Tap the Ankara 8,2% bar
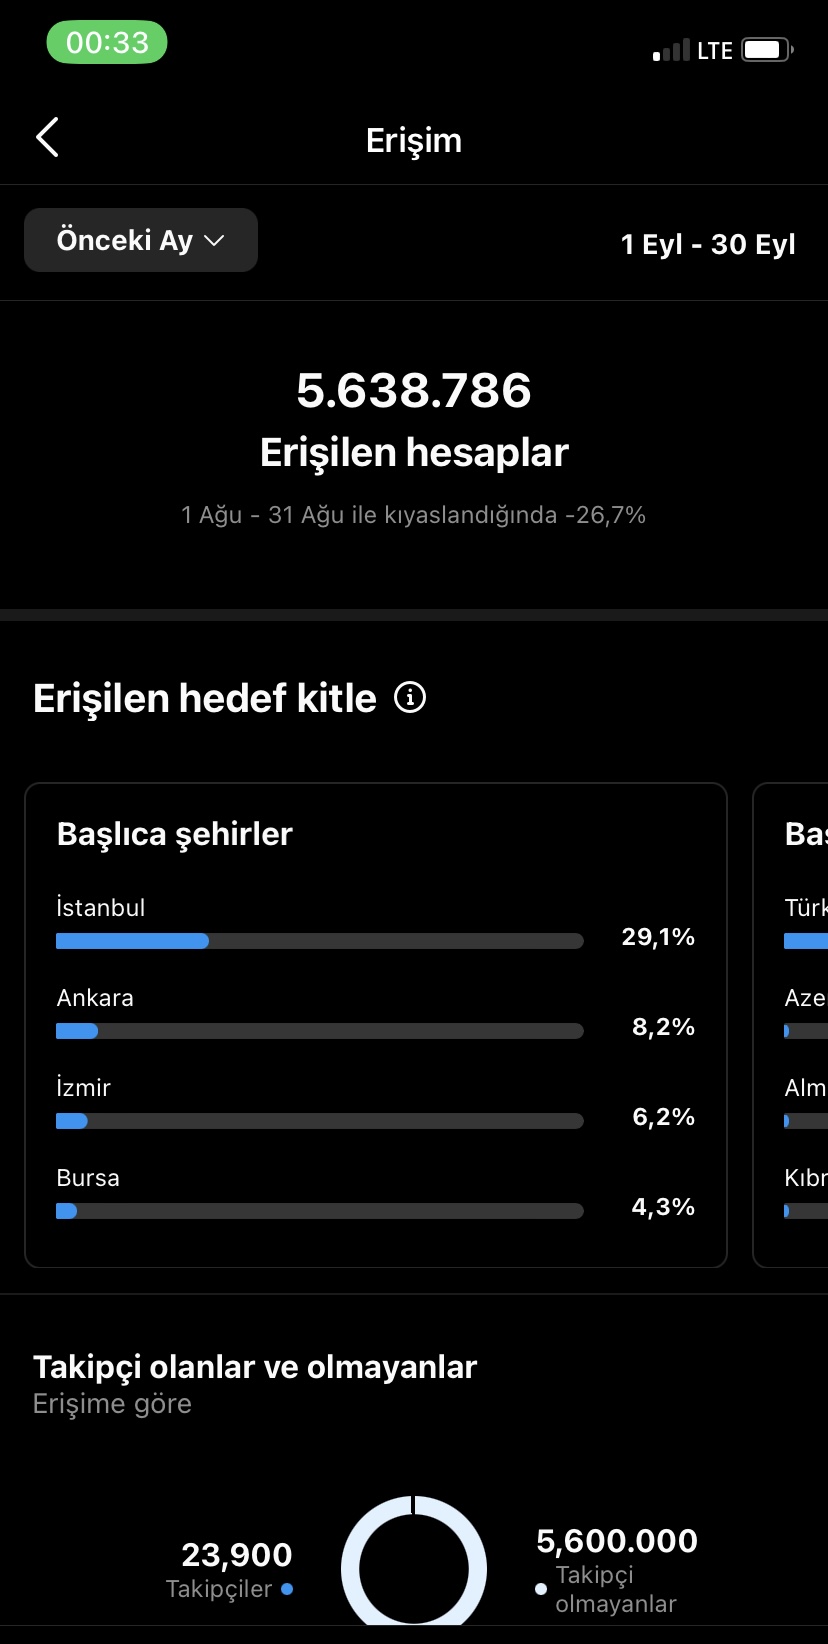This screenshot has width=828, height=1644. click(320, 1031)
